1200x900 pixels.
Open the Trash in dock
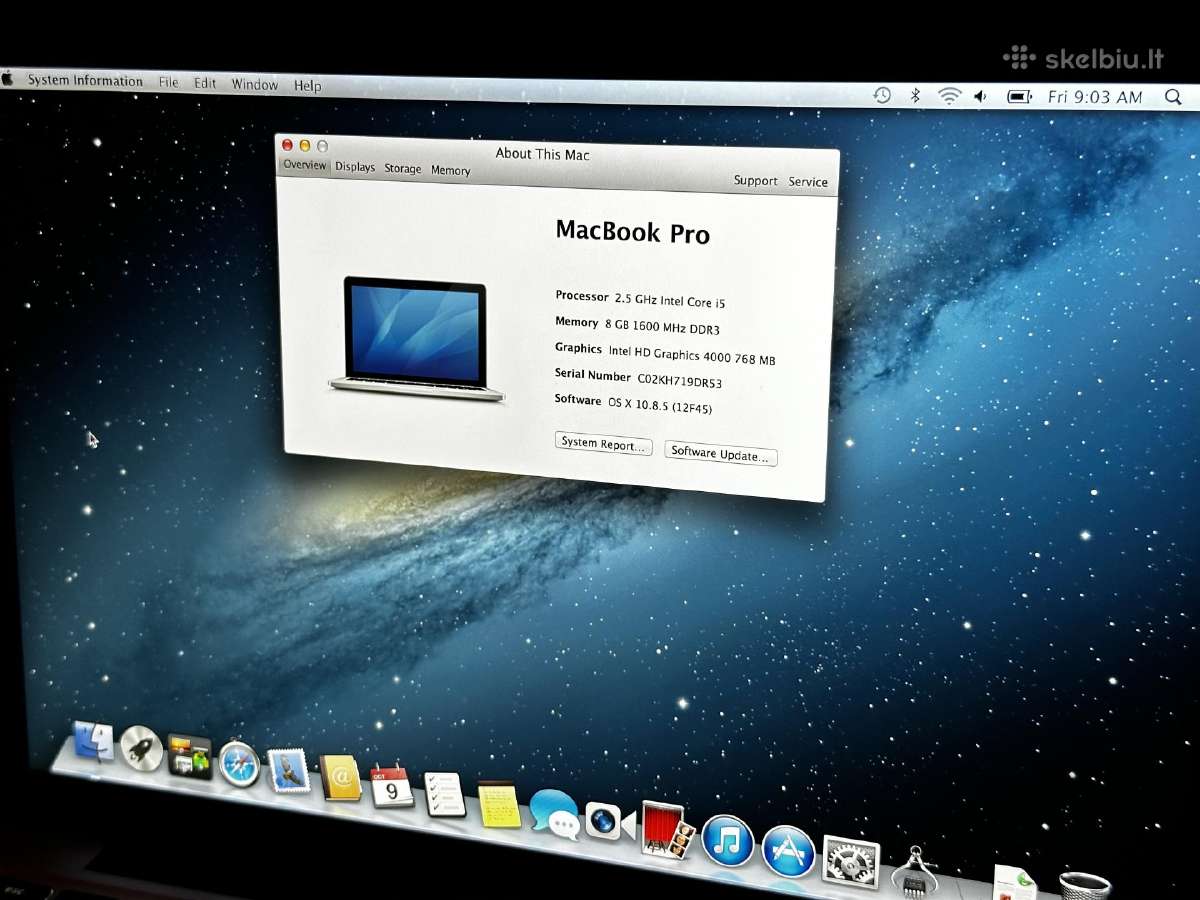click(x=1085, y=886)
